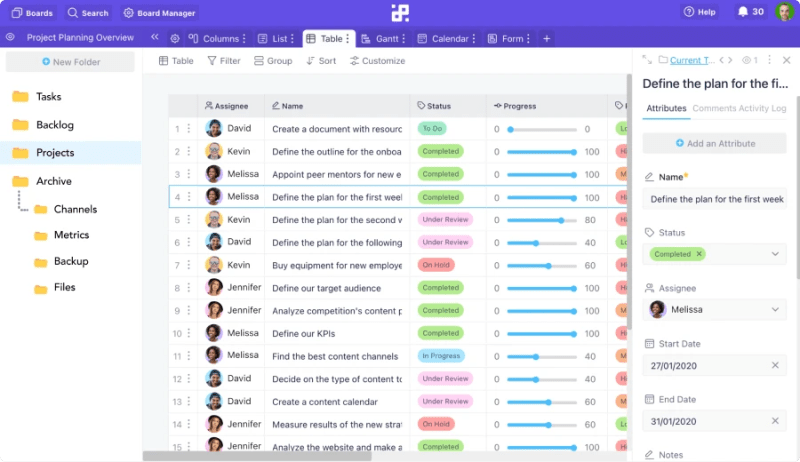This screenshot has height=462, width=800.
Task: Open the Group options
Action: click(273, 61)
